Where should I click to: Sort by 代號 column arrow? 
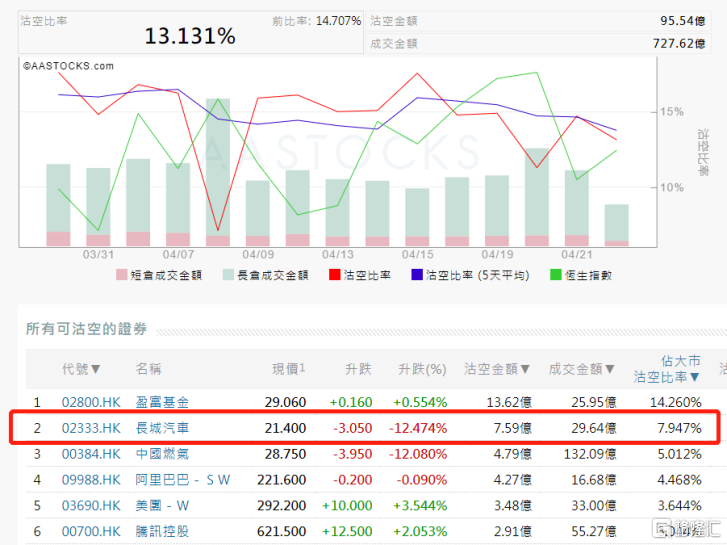(x=96, y=369)
